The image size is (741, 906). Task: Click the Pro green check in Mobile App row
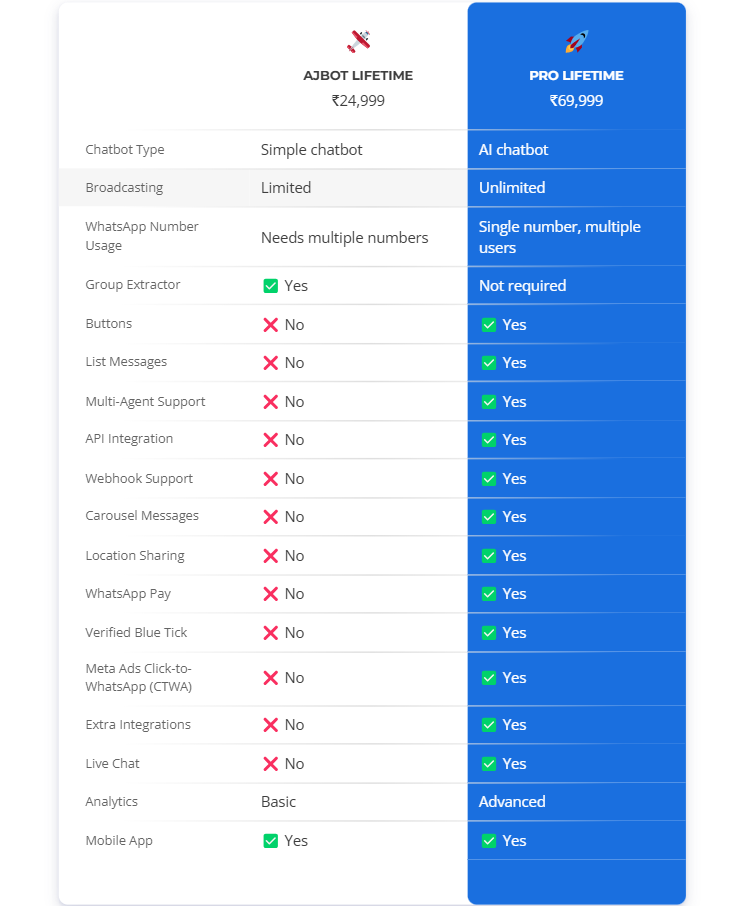[x=489, y=841]
